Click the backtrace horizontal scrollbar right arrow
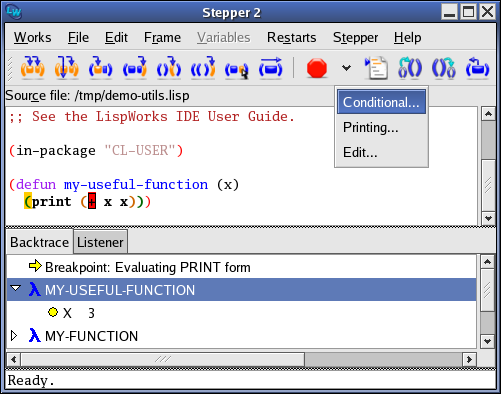 click(469, 359)
